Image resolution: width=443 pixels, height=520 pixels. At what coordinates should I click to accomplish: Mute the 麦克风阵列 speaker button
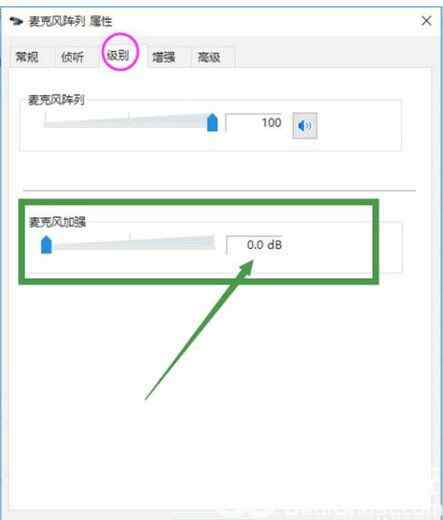305,125
